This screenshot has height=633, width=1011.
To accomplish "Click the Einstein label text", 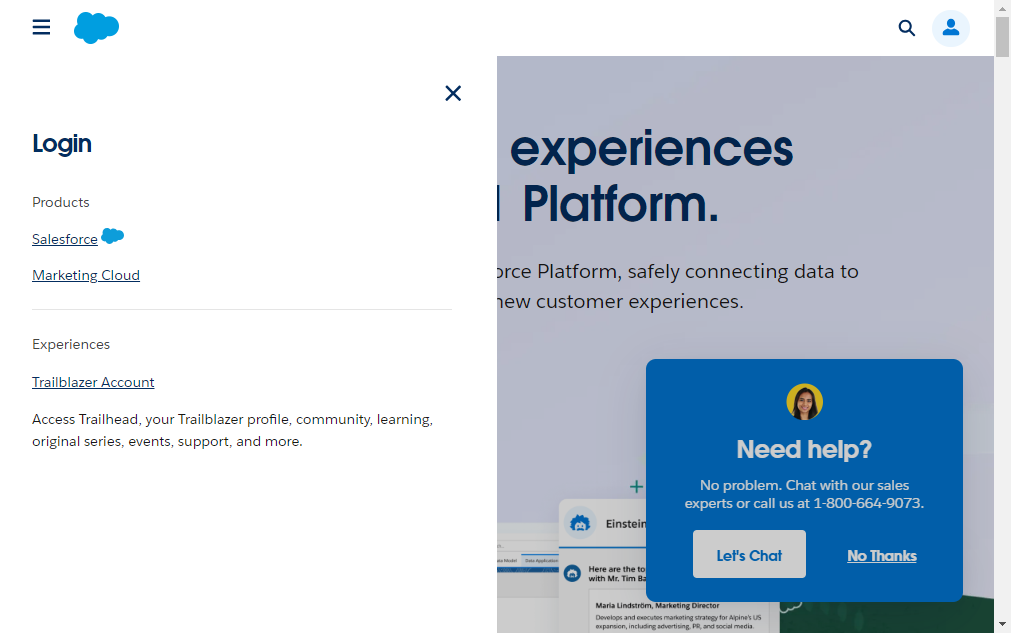I will tap(625, 524).
